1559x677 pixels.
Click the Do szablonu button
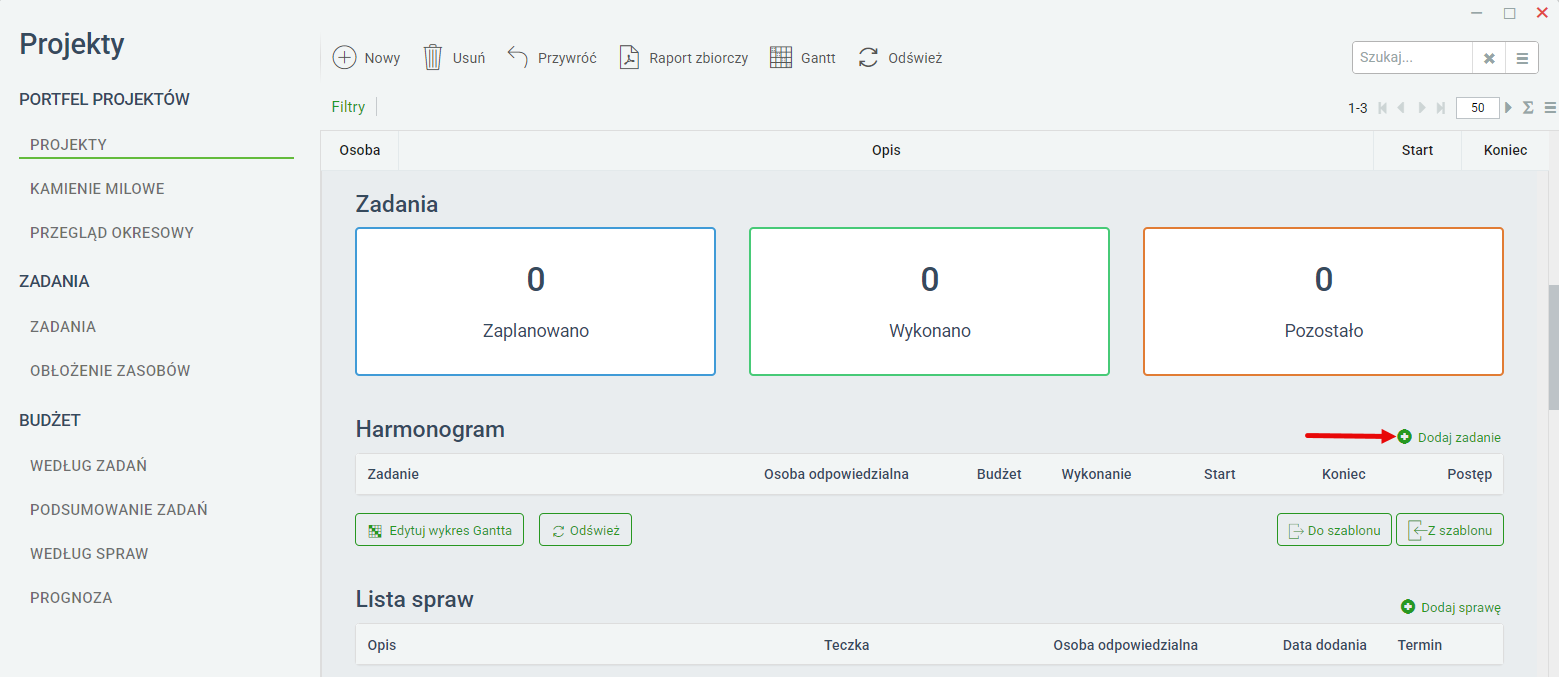point(1334,530)
